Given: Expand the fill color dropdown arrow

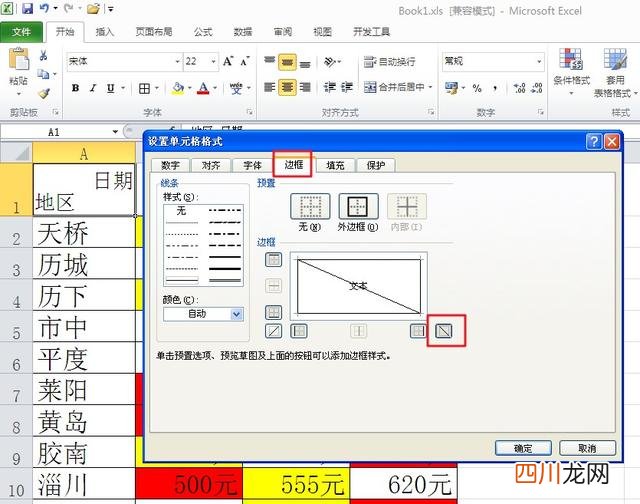Looking at the screenshot, I should (x=189, y=88).
